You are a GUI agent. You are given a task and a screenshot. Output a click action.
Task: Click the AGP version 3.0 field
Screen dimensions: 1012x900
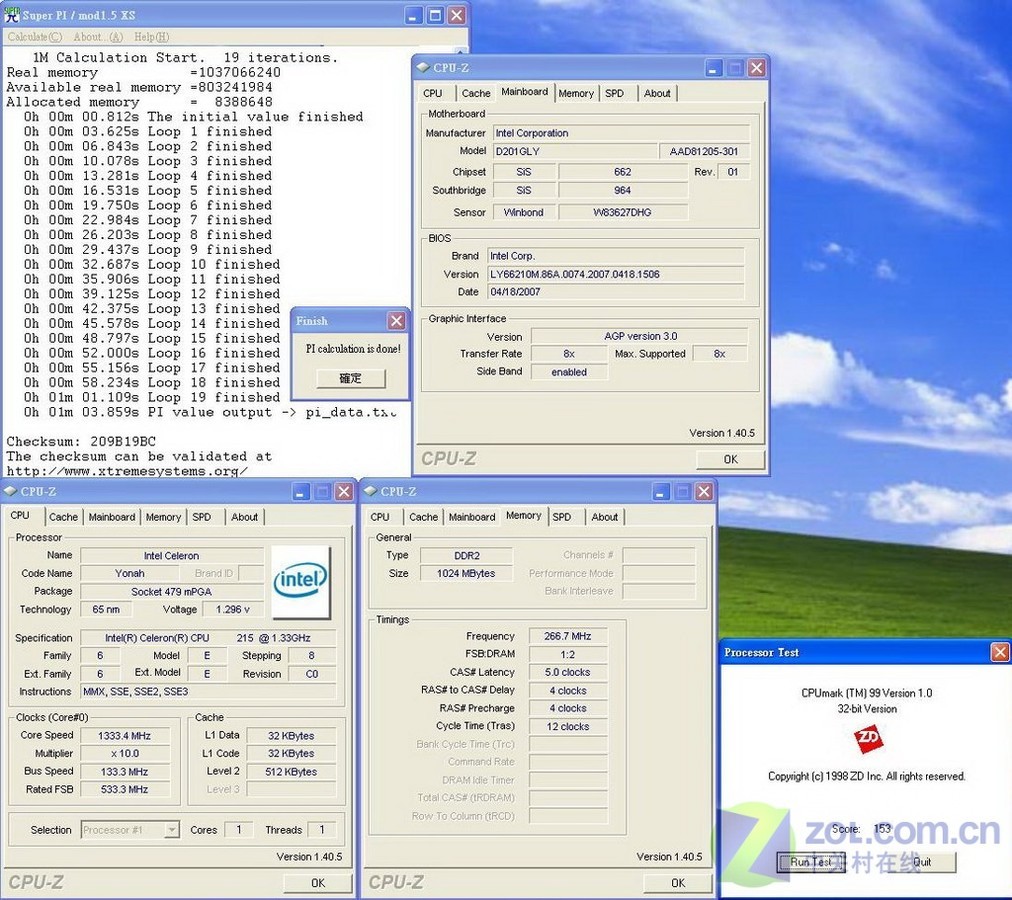(640, 336)
